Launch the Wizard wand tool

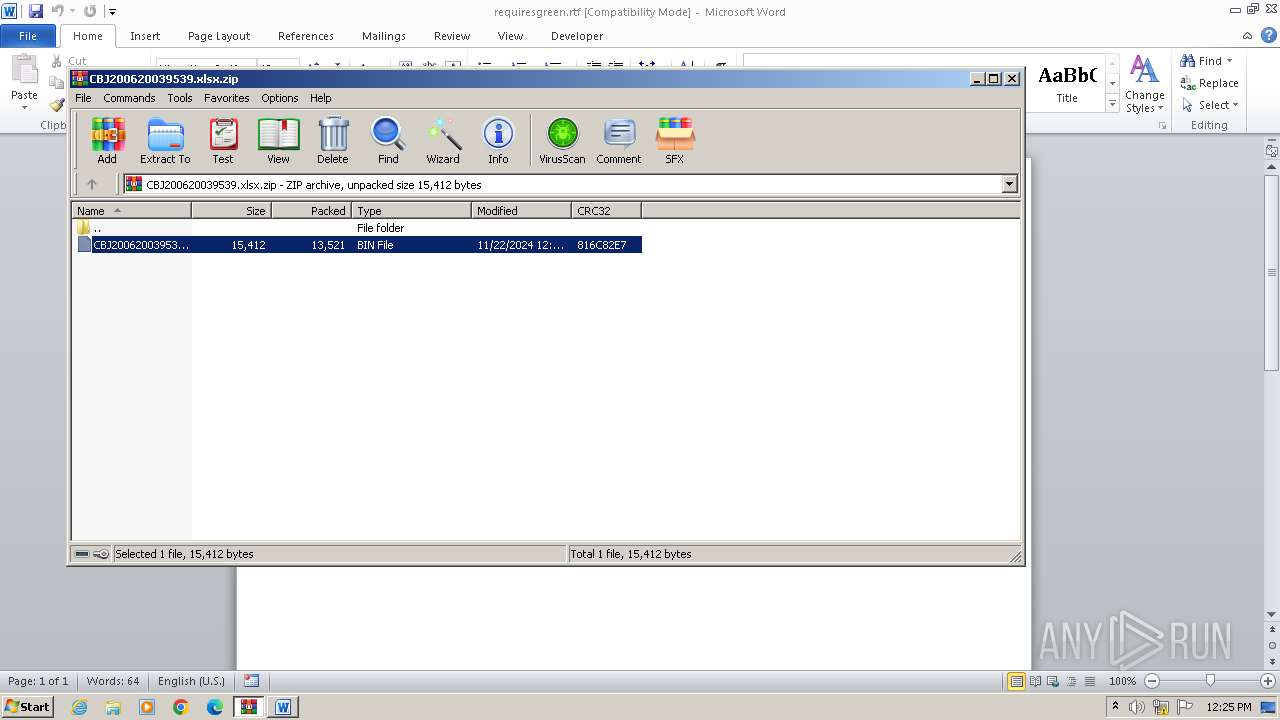click(x=443, y=141)
